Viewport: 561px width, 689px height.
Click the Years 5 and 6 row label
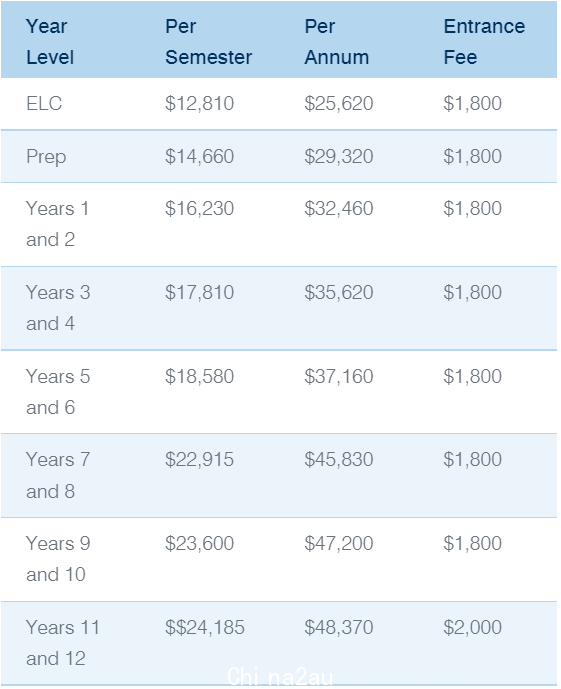(58, 392)
